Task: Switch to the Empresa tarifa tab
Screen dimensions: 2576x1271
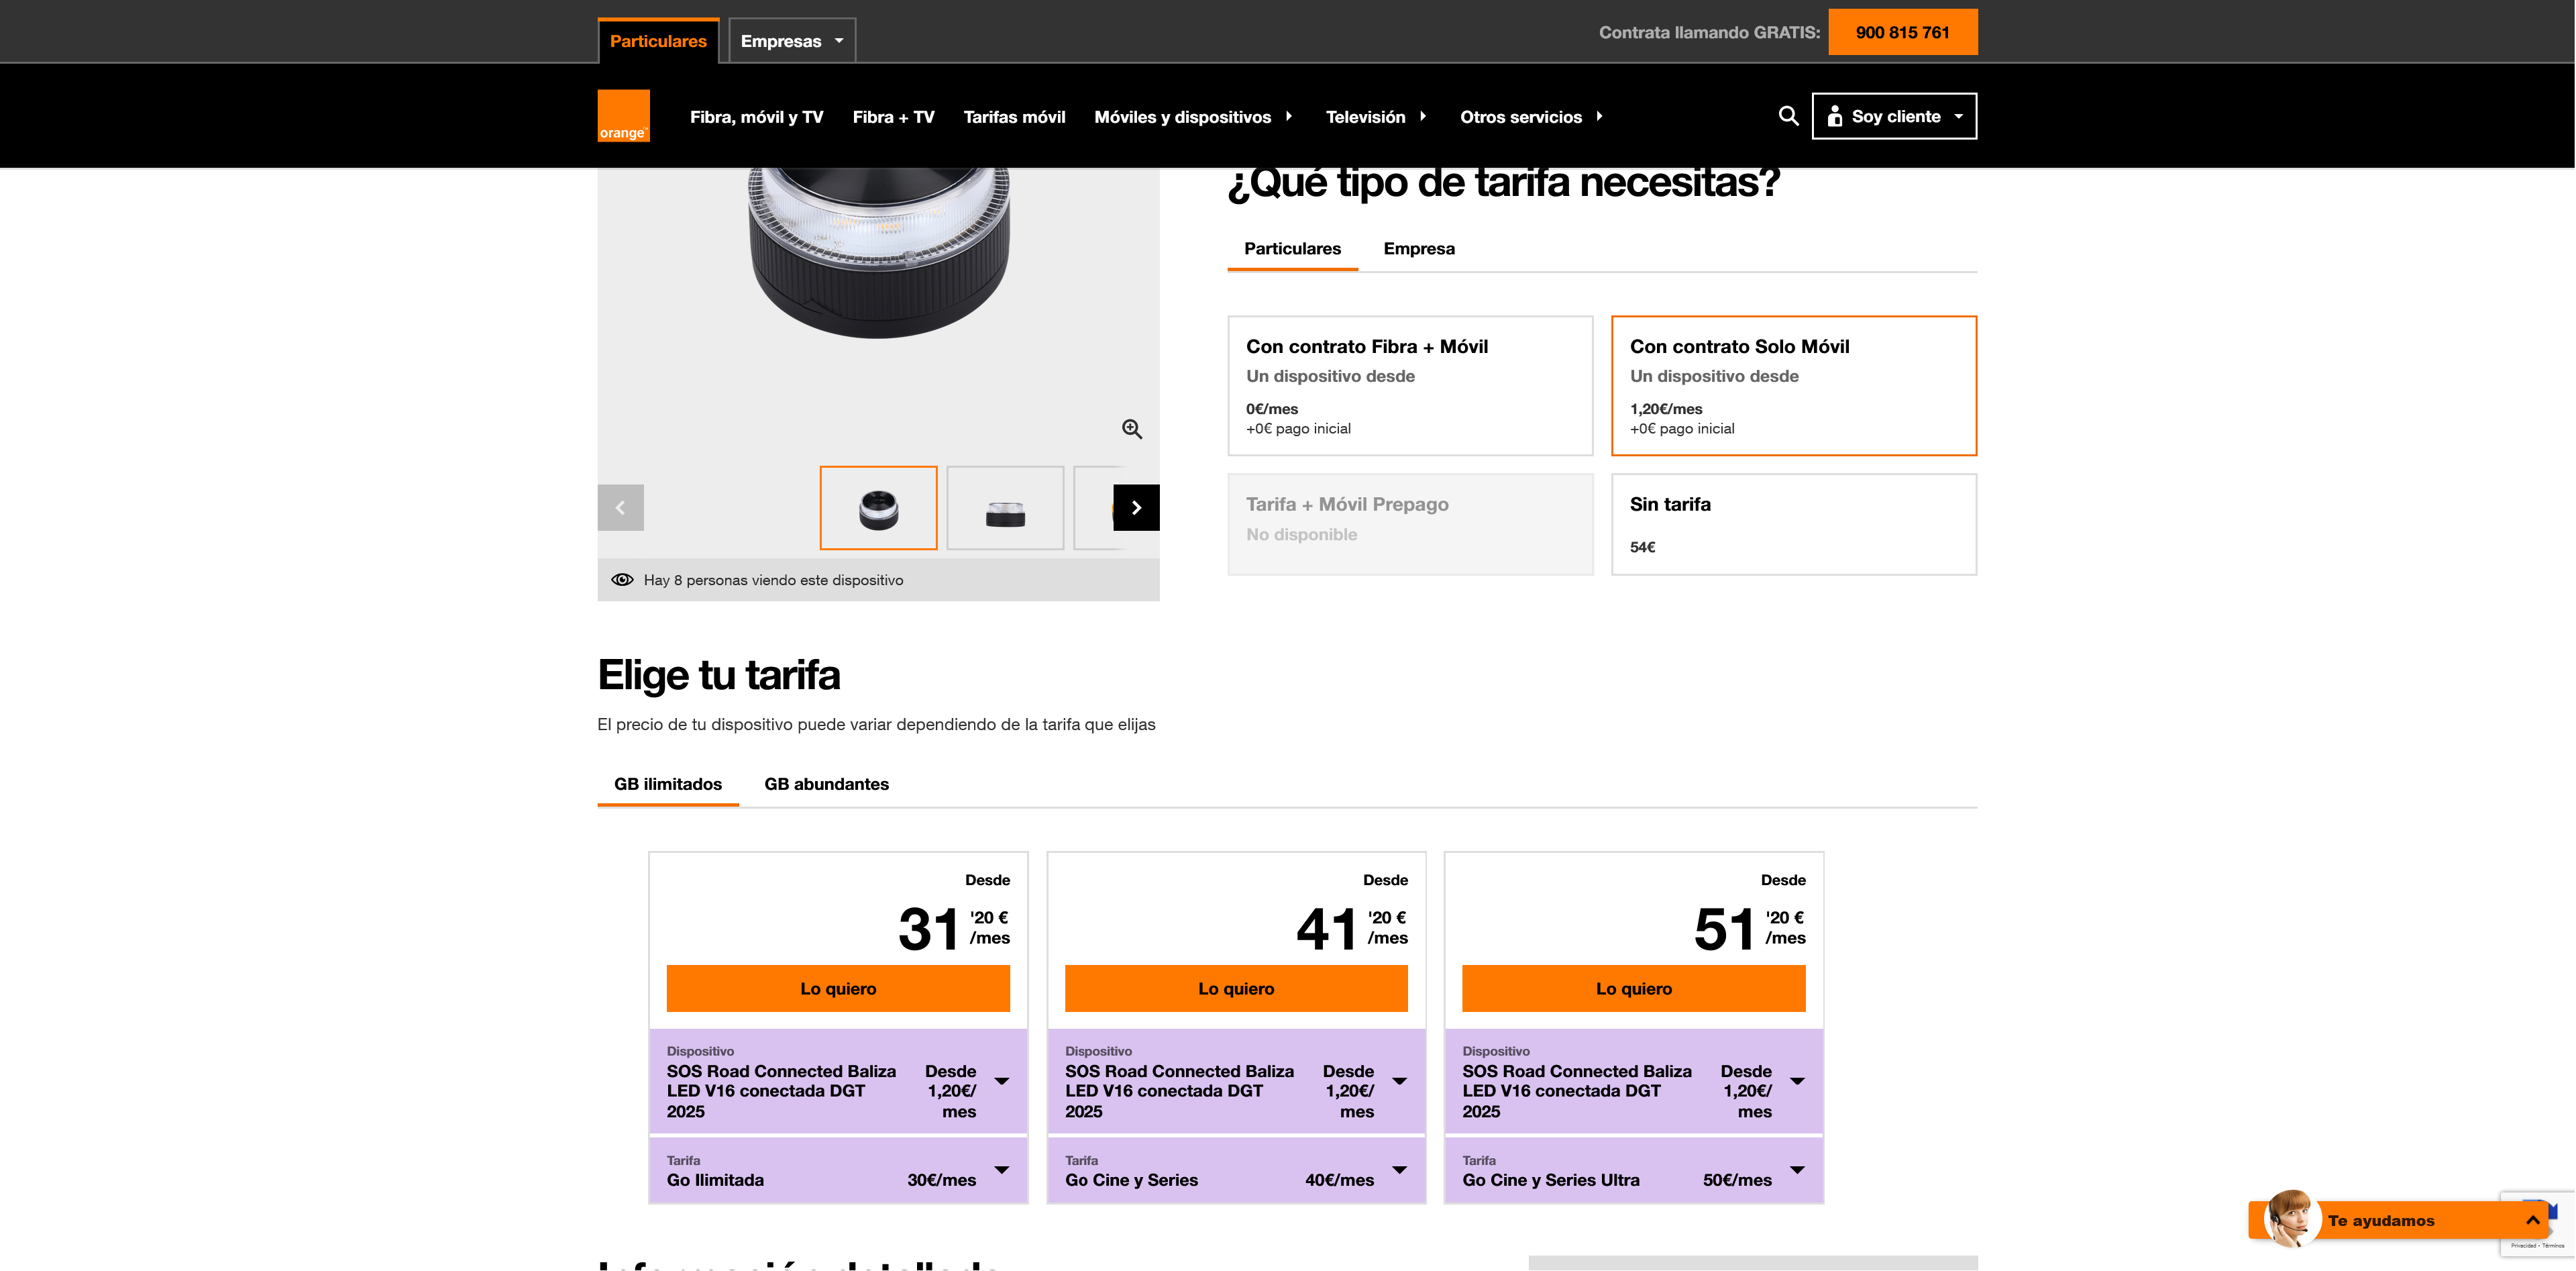Action: [1418, 249]
